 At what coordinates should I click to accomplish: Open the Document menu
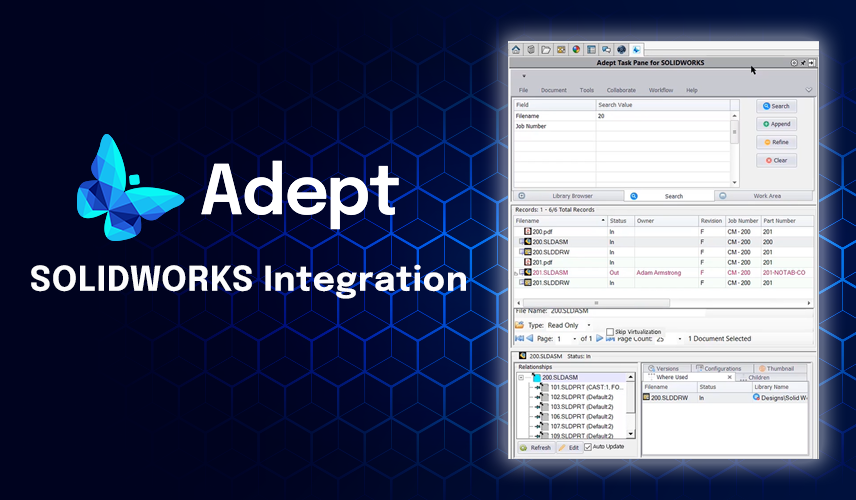(x=554, y=90)
